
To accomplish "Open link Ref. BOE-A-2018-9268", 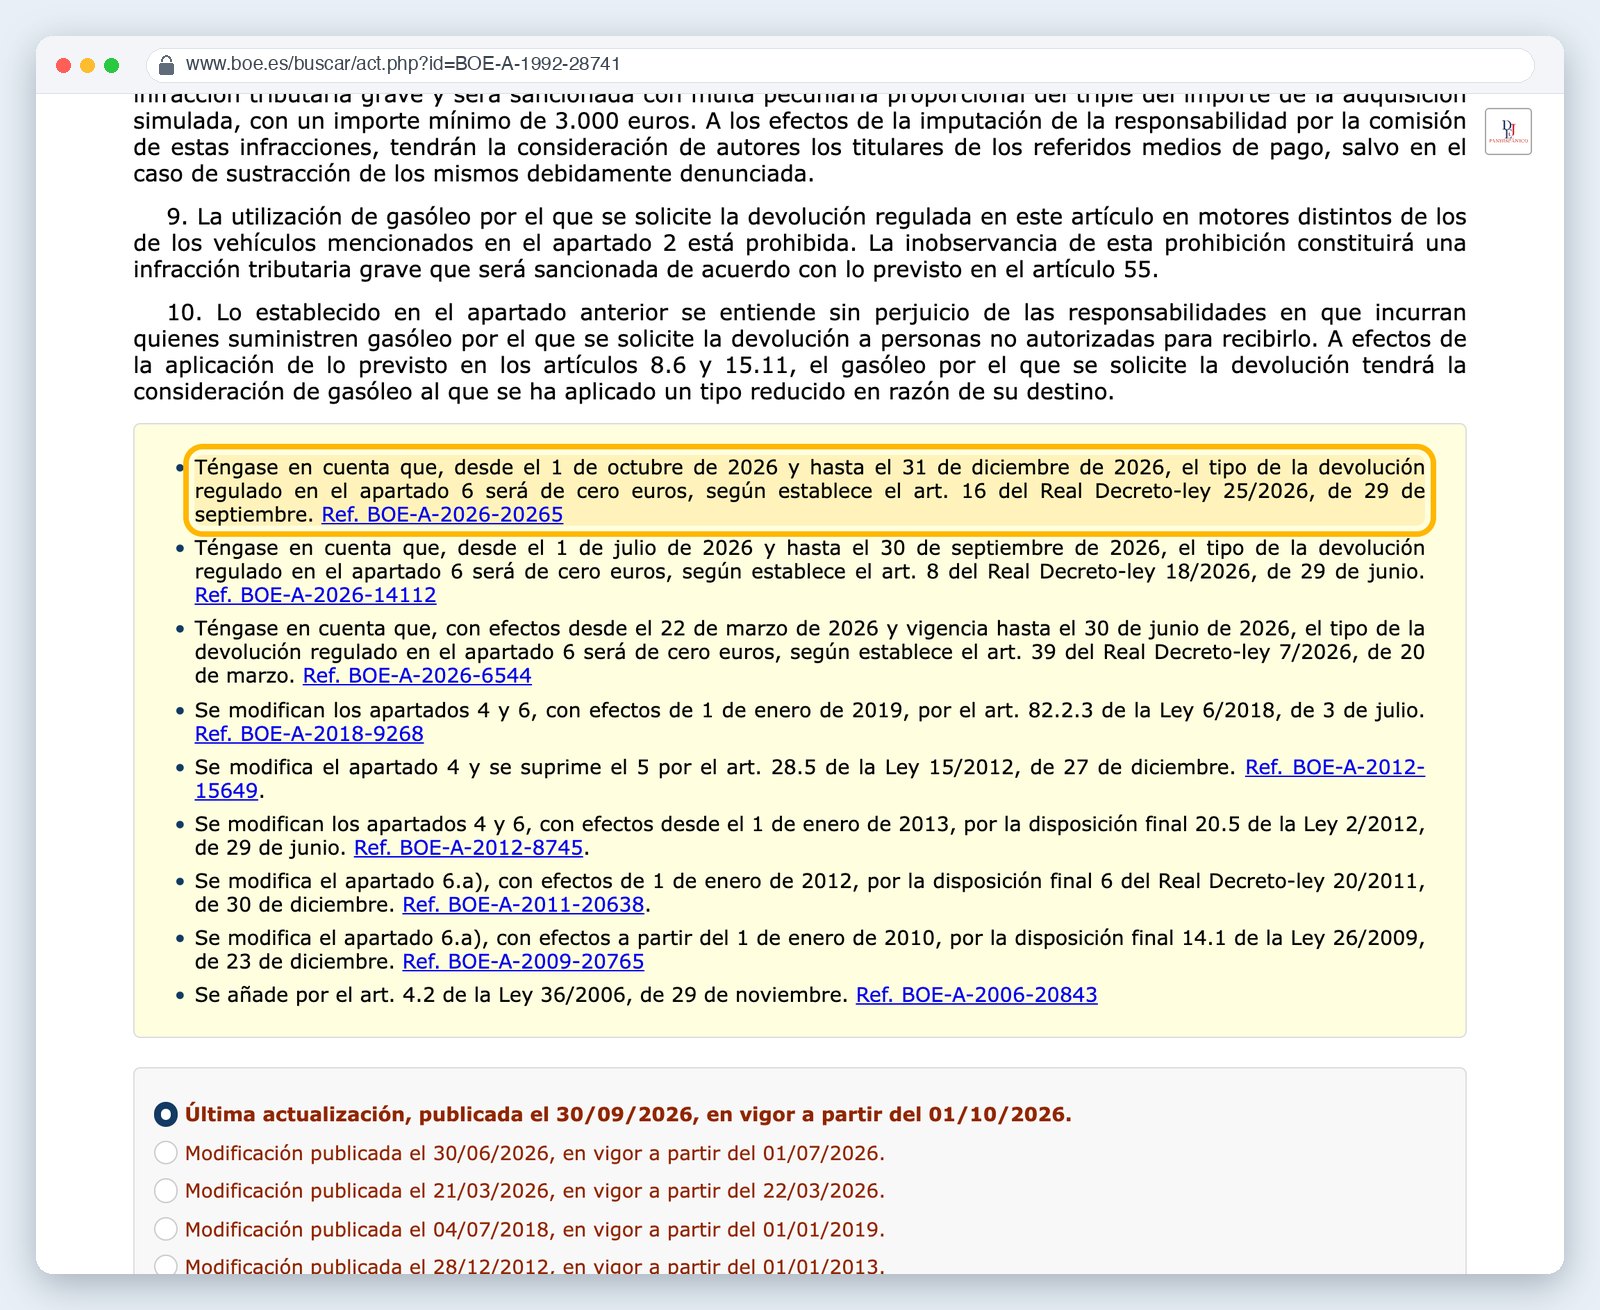I will (x=309, y=734).
